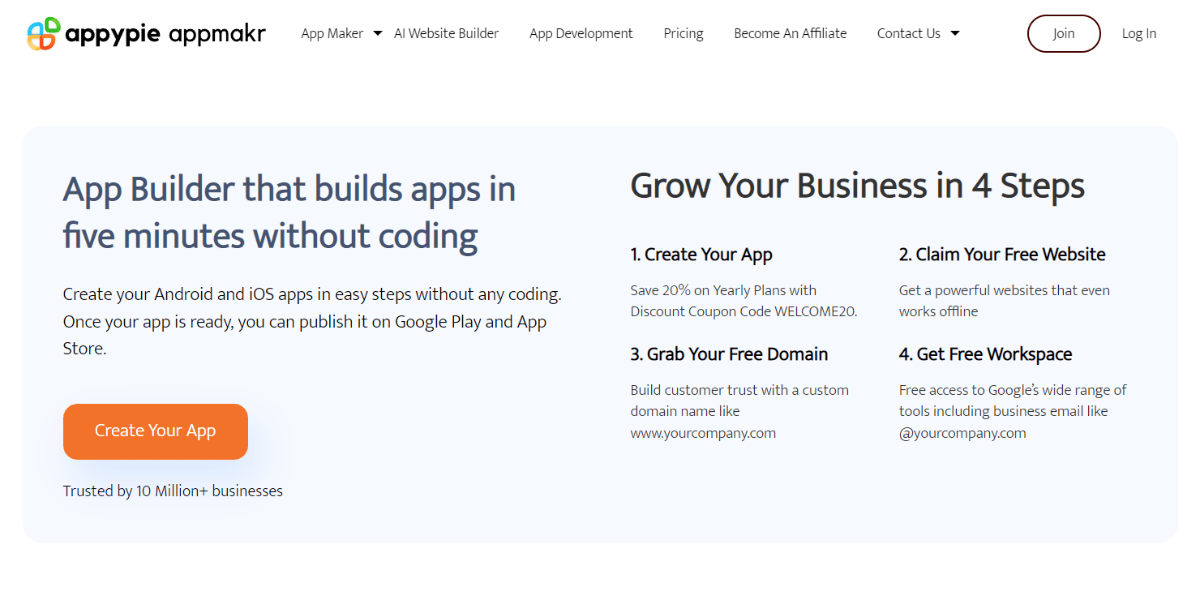
Task: Open AI Website Builder page
Action: [x=446, y=33]
